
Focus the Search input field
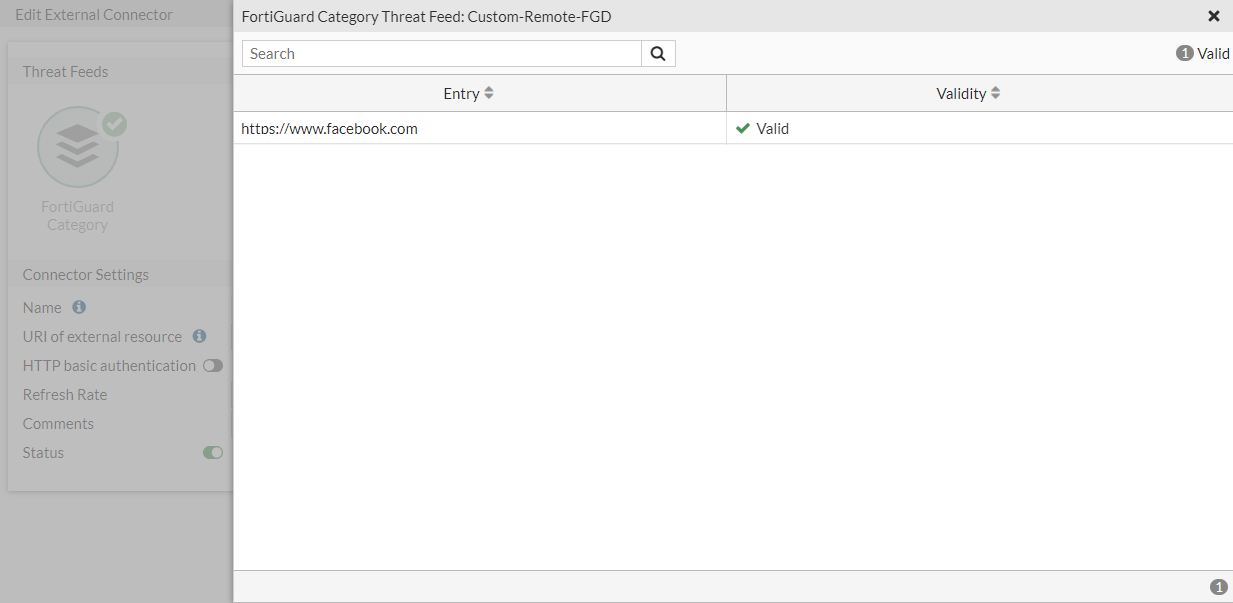point(441,54)
